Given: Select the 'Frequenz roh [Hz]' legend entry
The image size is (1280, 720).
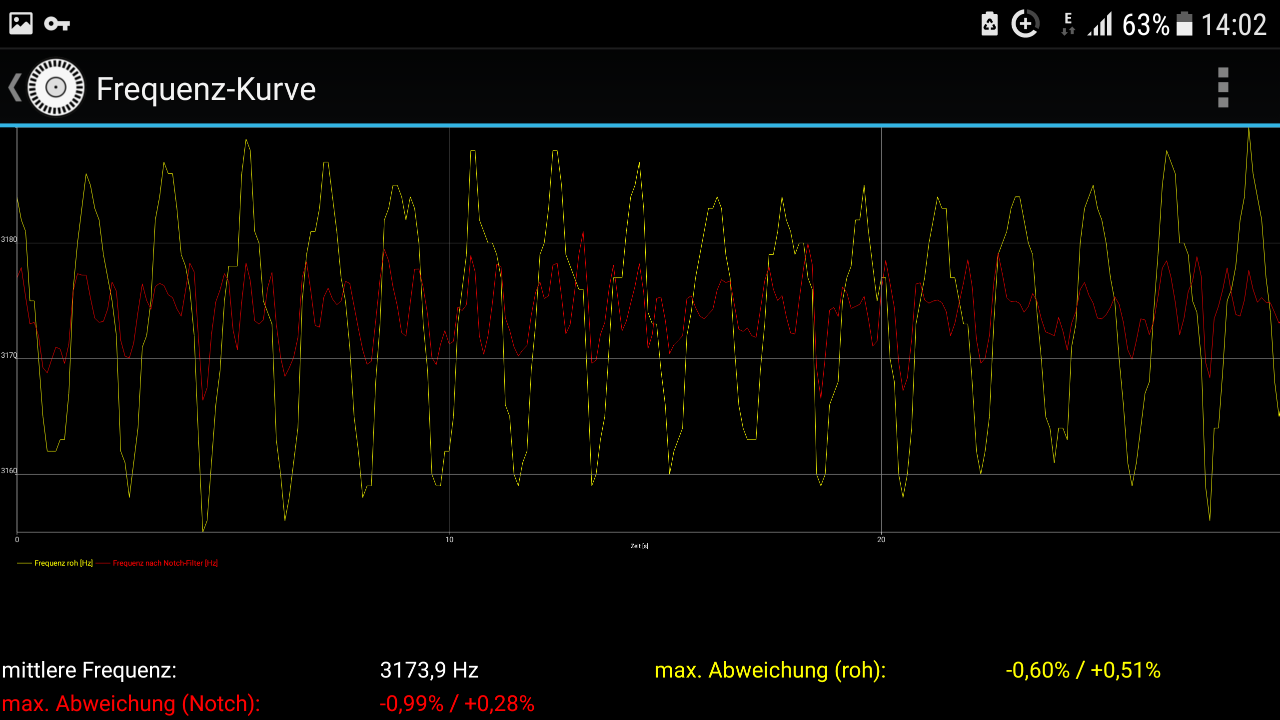Looking at the screenshot, I should point(56,563).
